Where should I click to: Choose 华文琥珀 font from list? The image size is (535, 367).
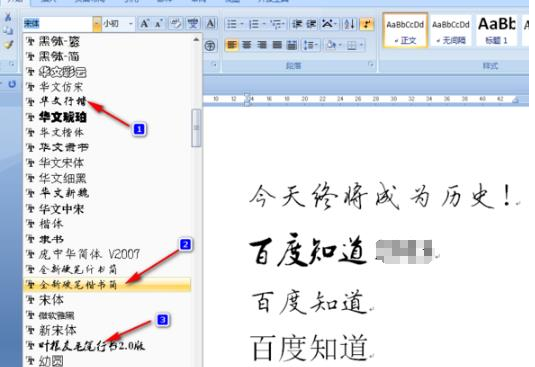click(x=107, y=117)
